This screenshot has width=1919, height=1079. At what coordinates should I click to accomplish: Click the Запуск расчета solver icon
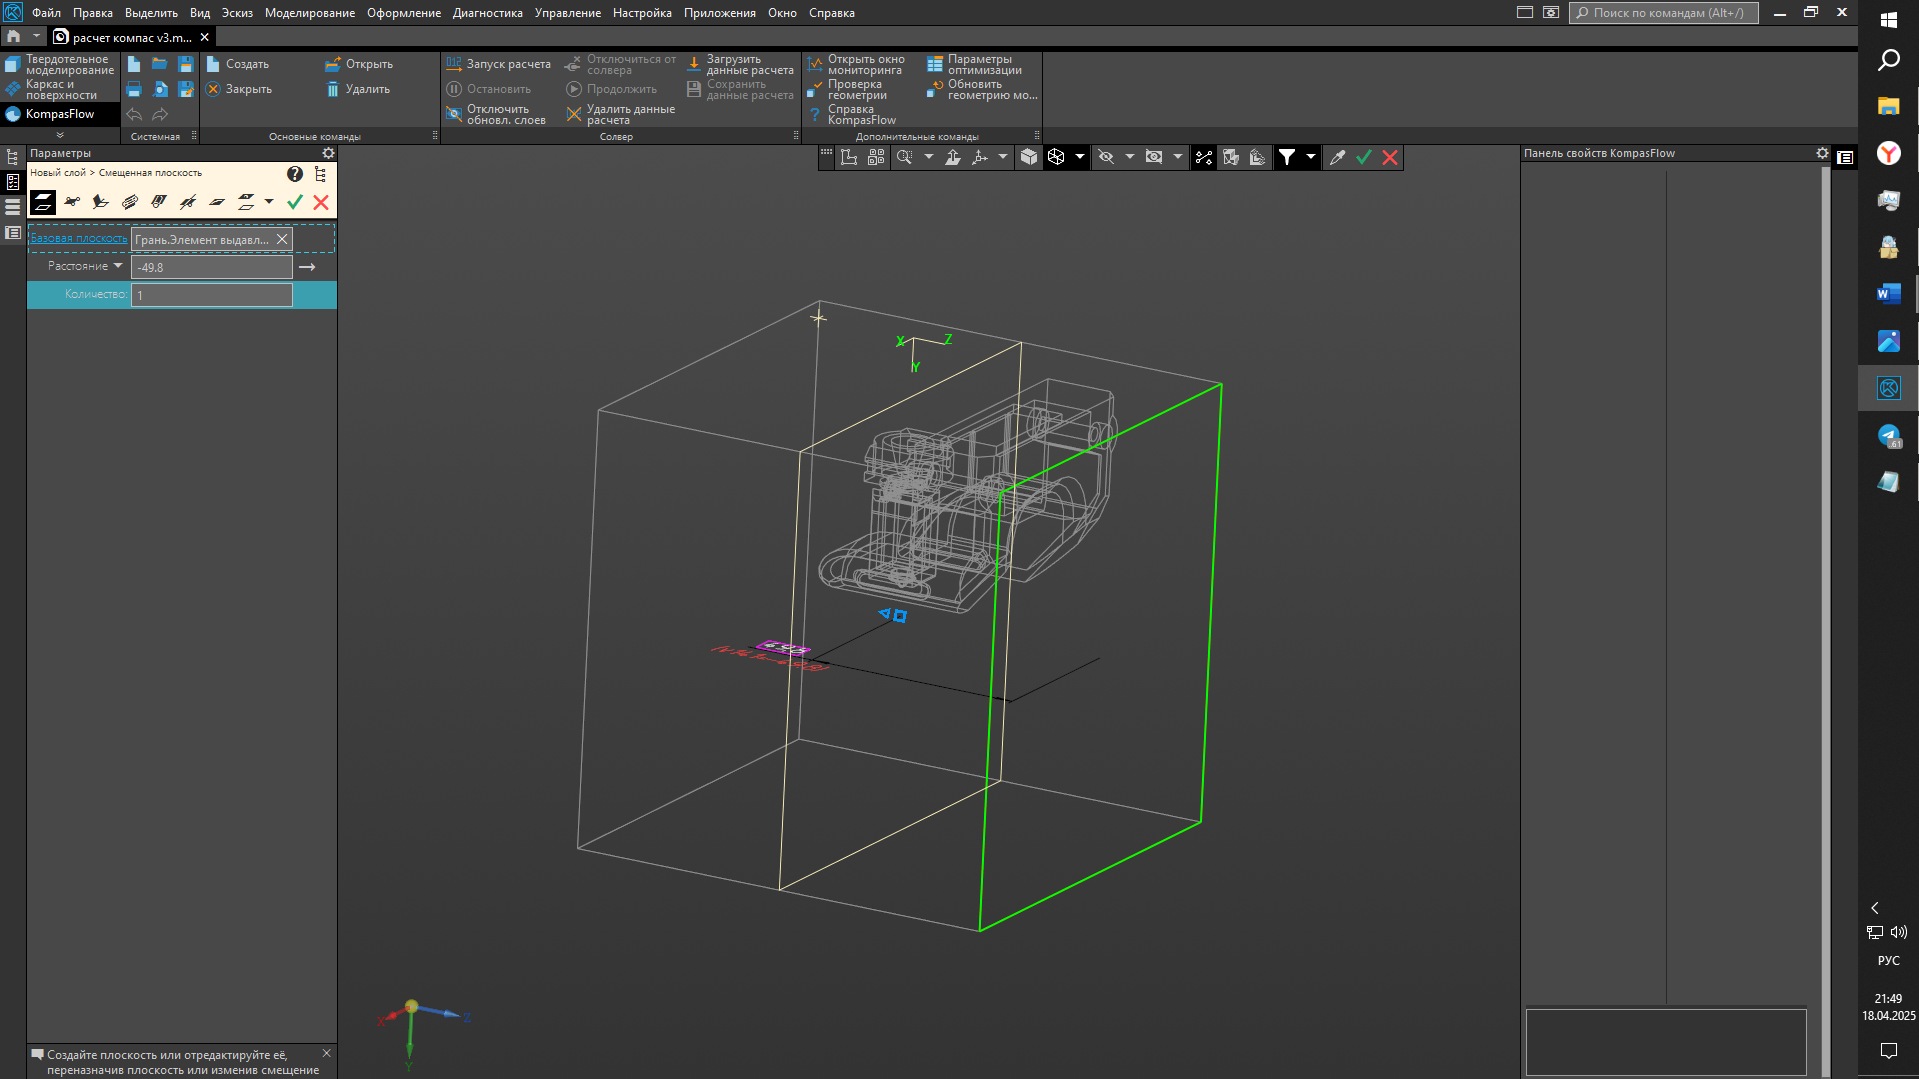455,64
